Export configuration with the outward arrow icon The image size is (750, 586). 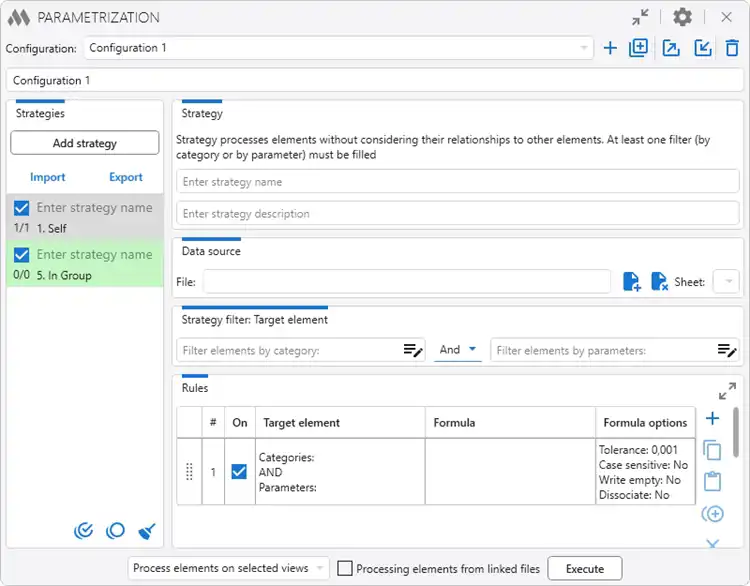[x=671, y=48]
